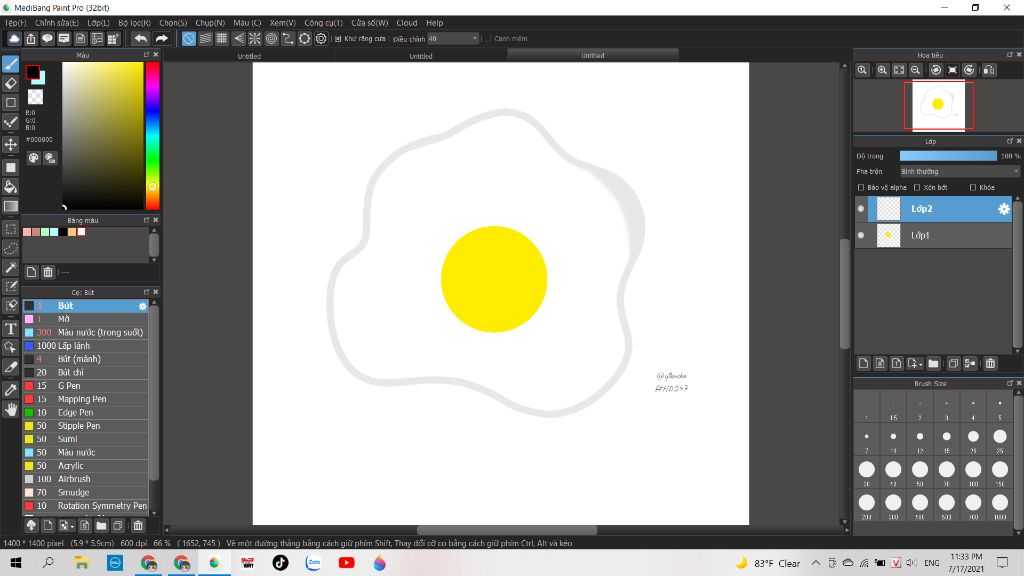This screenshot has width=1024, height=576.
Task: Undock the Brush Size panel
Action: tap(1010, 383)
